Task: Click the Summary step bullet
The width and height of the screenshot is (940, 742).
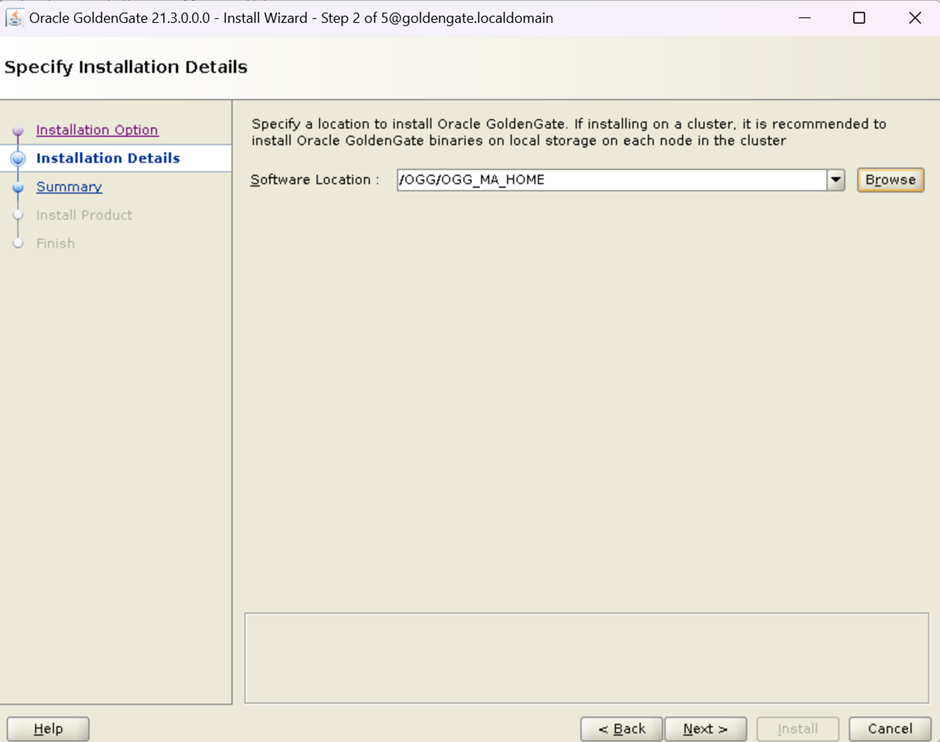Action: click(x=18, y=187)
